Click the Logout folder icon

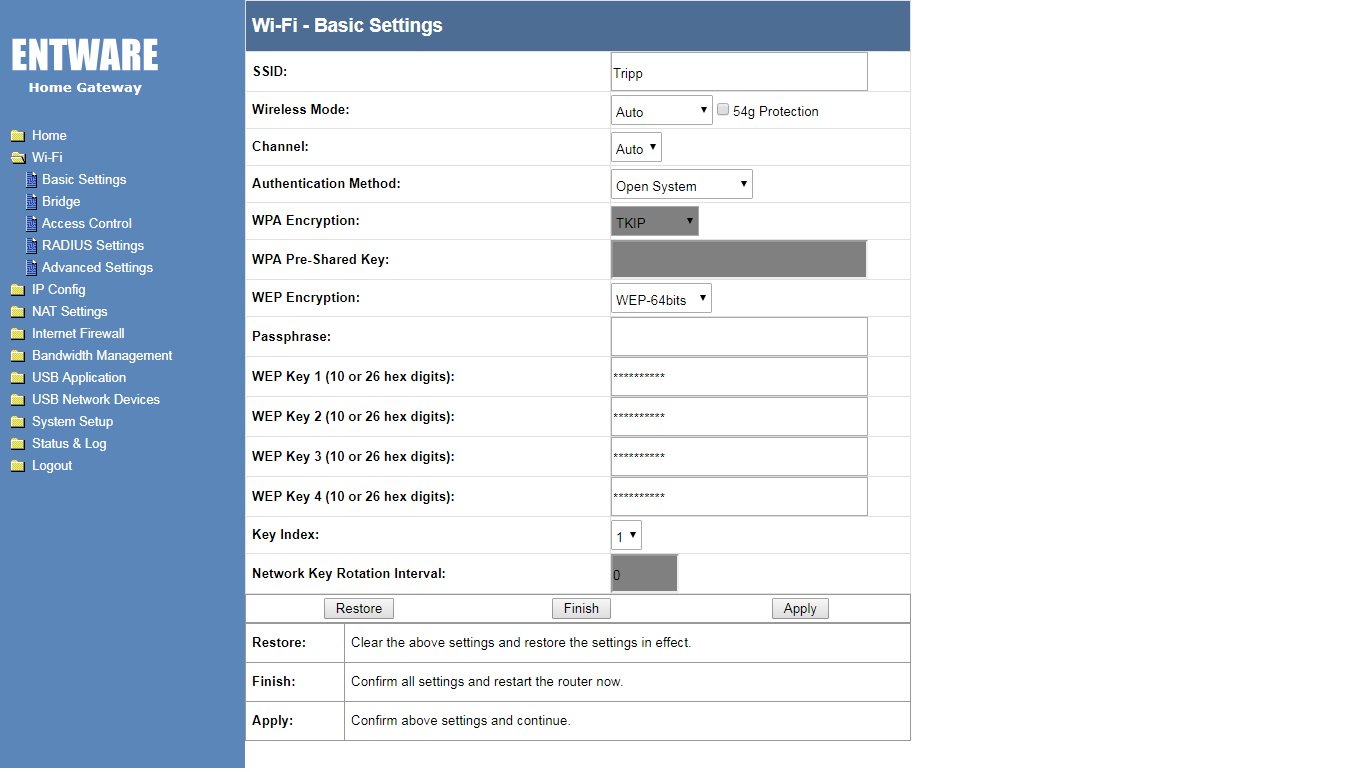click(x=17, y=466)
